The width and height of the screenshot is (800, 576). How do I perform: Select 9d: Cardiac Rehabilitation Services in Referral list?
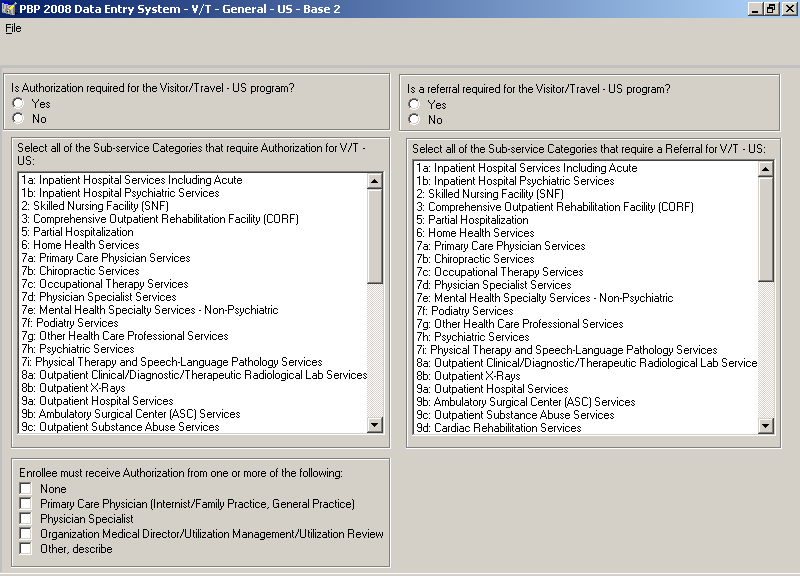(x=586, y=428)
